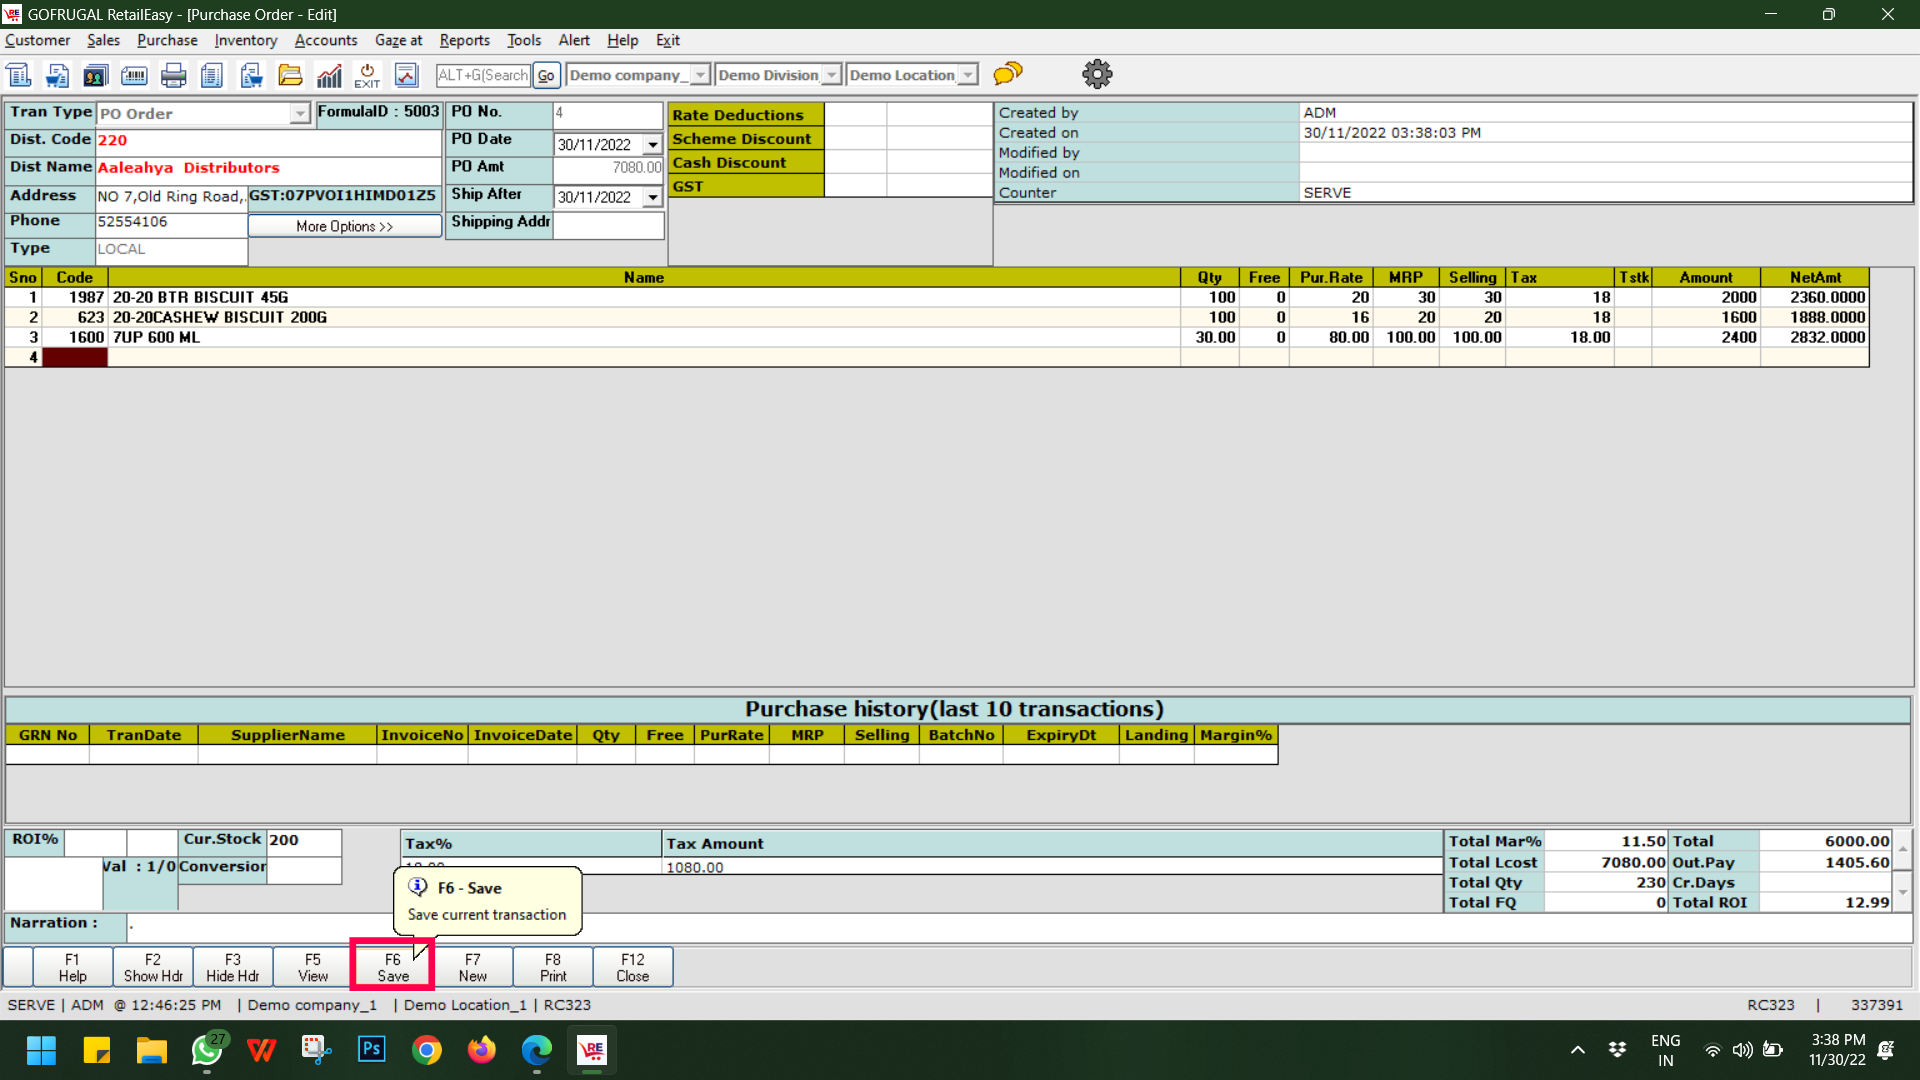Image resolution: width=1920 pixels, height=1080 pixels.
Task: Click the printer icon in toolbar
Action: pos(173,75)
